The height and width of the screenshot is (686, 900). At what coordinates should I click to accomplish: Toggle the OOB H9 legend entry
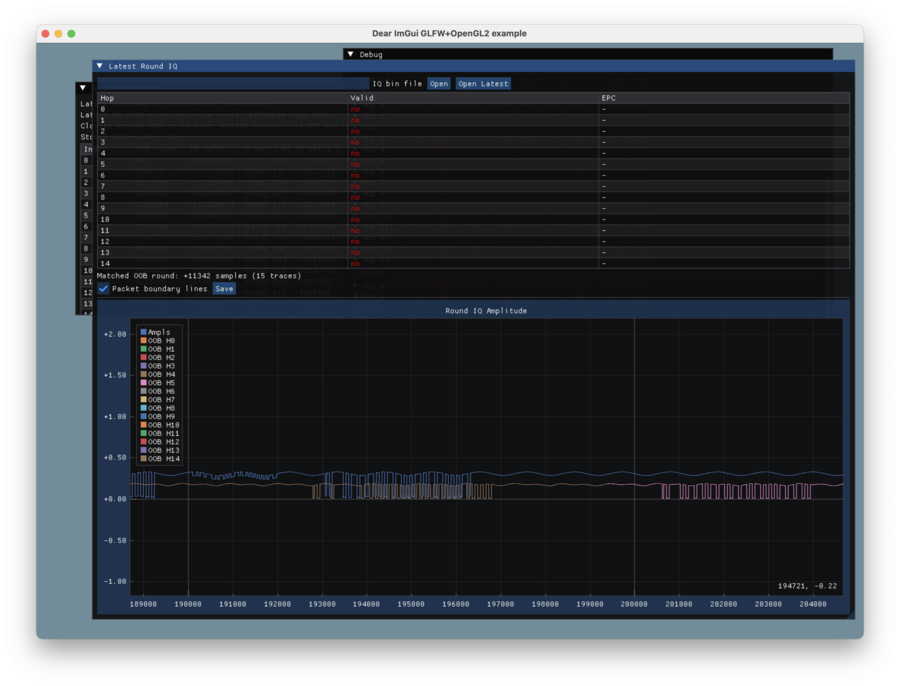pyautogui.click(x=158, y=417)
